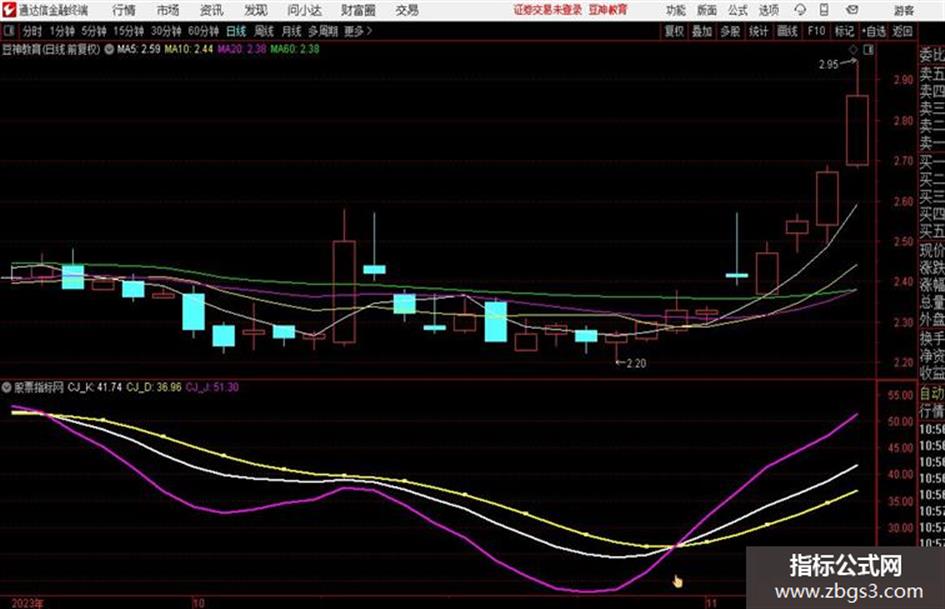
Task: Click the diamond icon at chart top-right
Action: pyautogui.click(x=853, y=50)
